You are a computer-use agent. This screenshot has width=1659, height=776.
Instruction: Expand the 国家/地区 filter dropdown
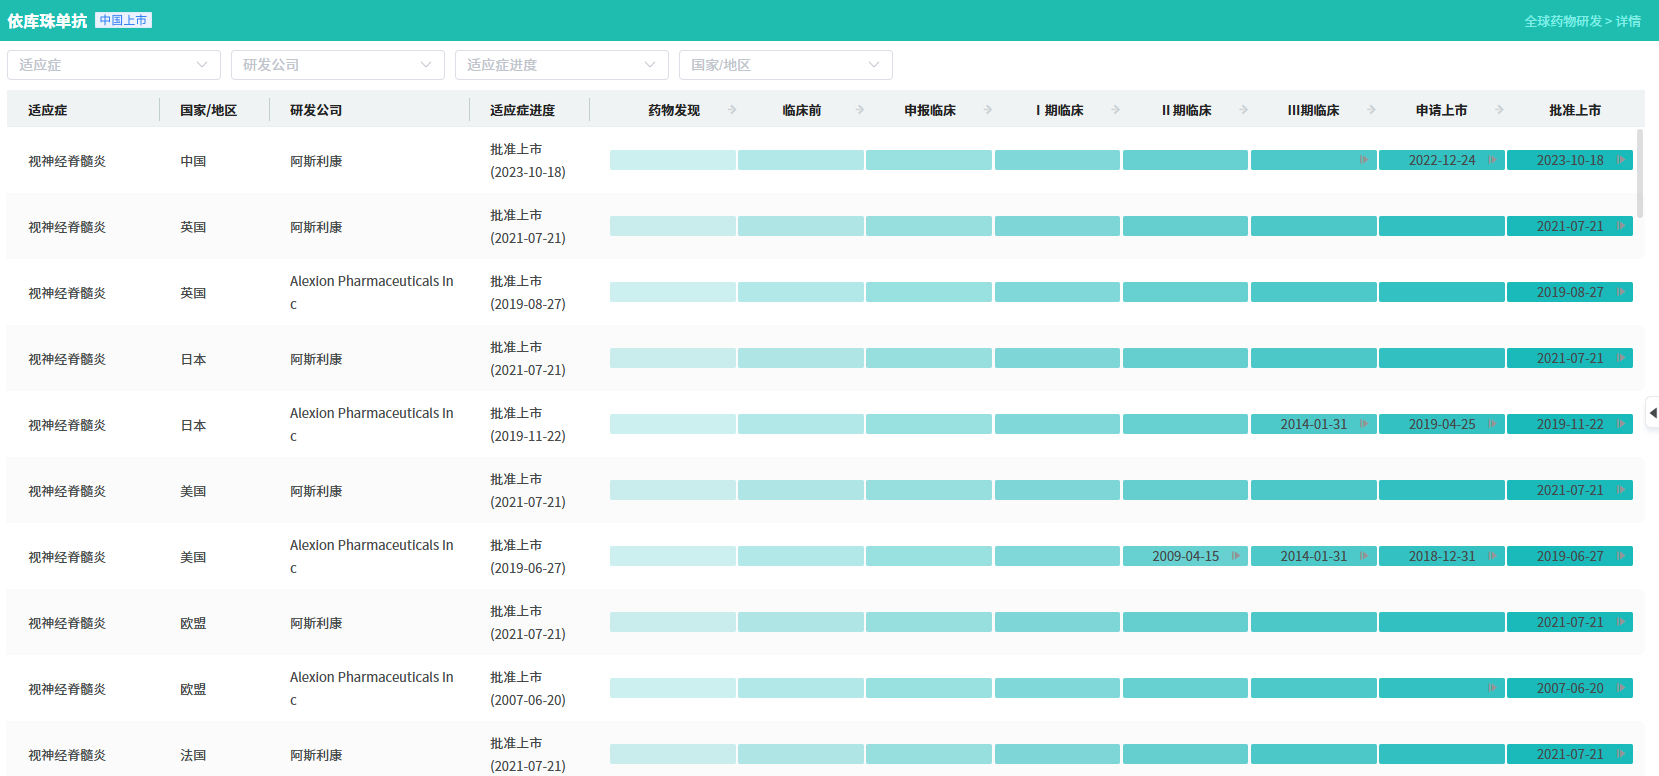[785, 65]
